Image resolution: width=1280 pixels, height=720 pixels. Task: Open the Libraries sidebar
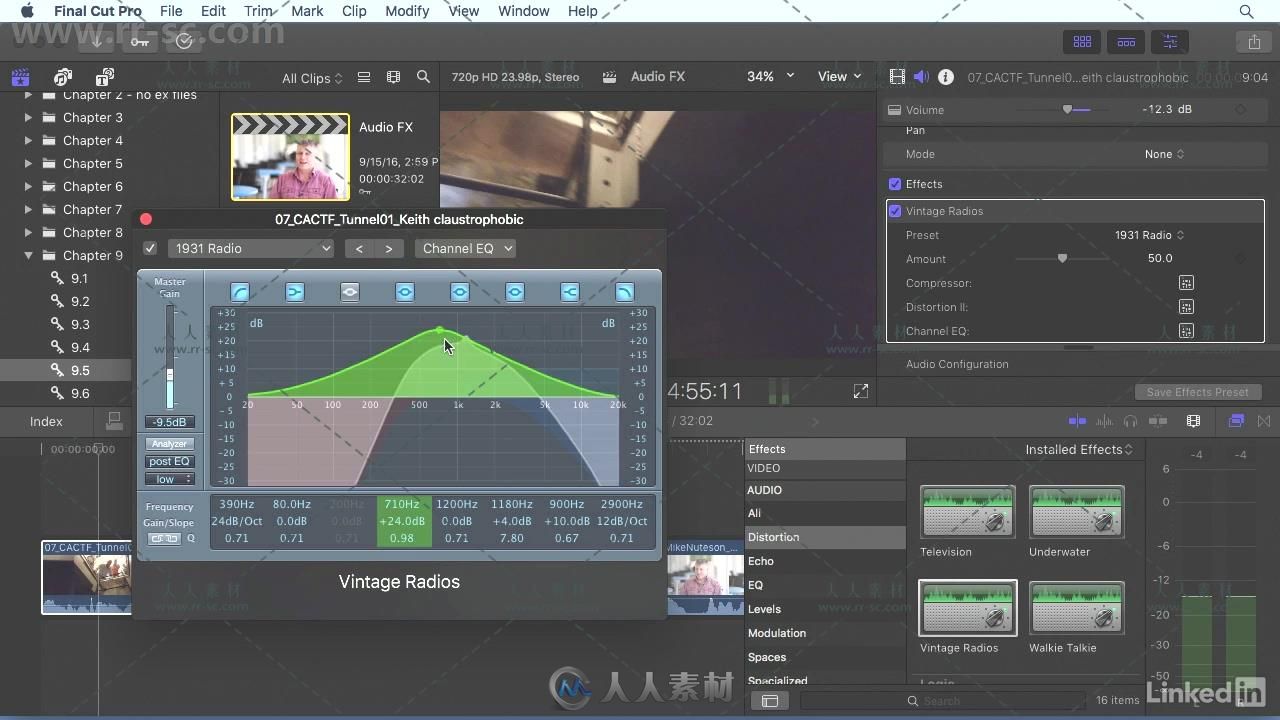point(20,78)
